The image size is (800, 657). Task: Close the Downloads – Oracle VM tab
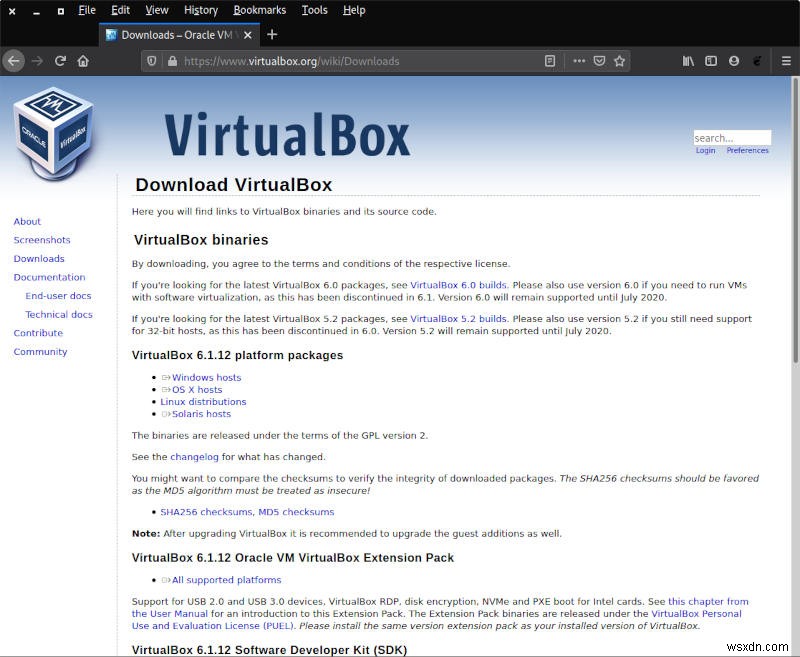[x=247, y=35]
